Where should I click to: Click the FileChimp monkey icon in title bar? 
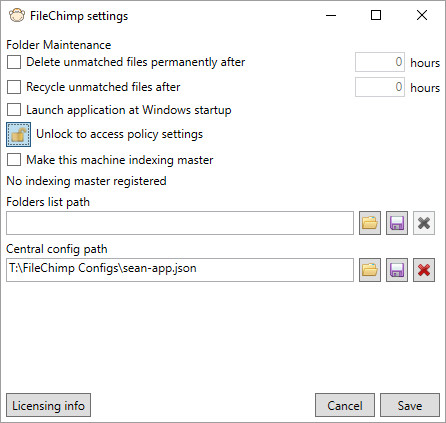(17, 16)
